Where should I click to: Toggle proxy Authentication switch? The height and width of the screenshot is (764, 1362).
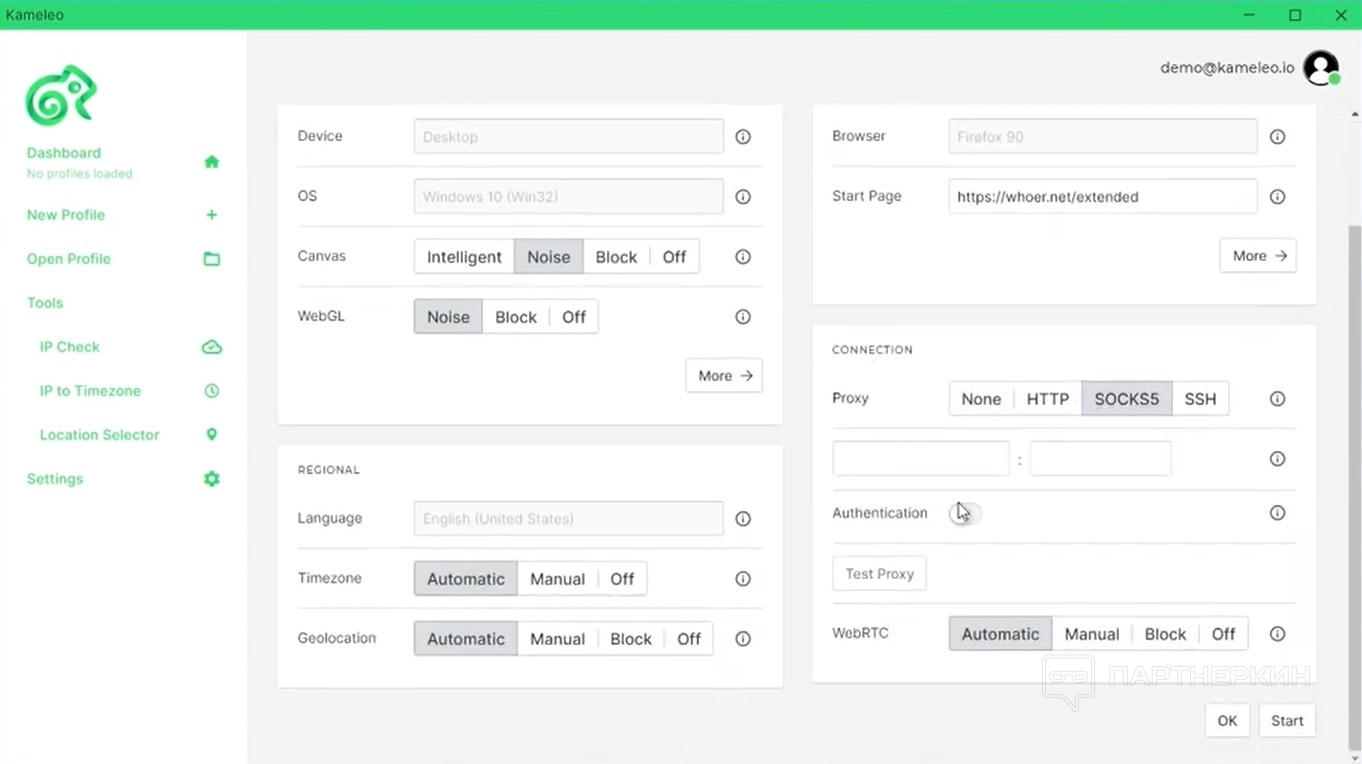click(966, 513)
